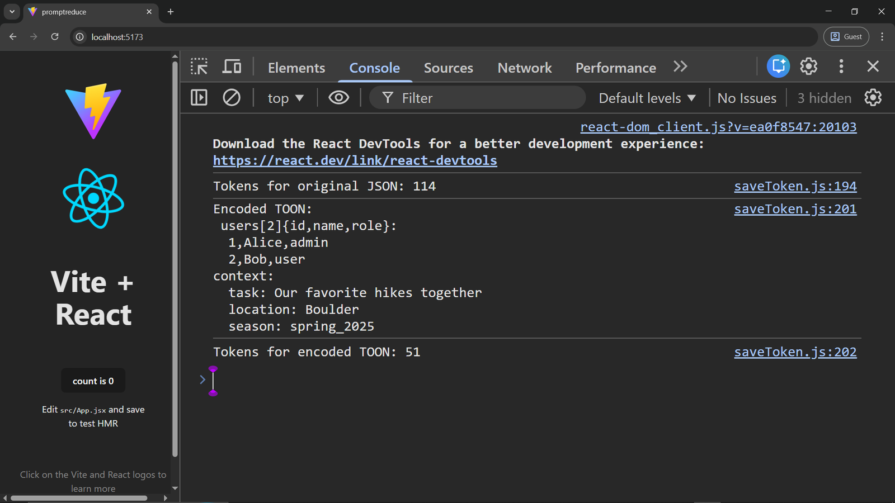895x503 pixels.
Task: Open the react.dev react-devtools link
Action: click(354, 160)
